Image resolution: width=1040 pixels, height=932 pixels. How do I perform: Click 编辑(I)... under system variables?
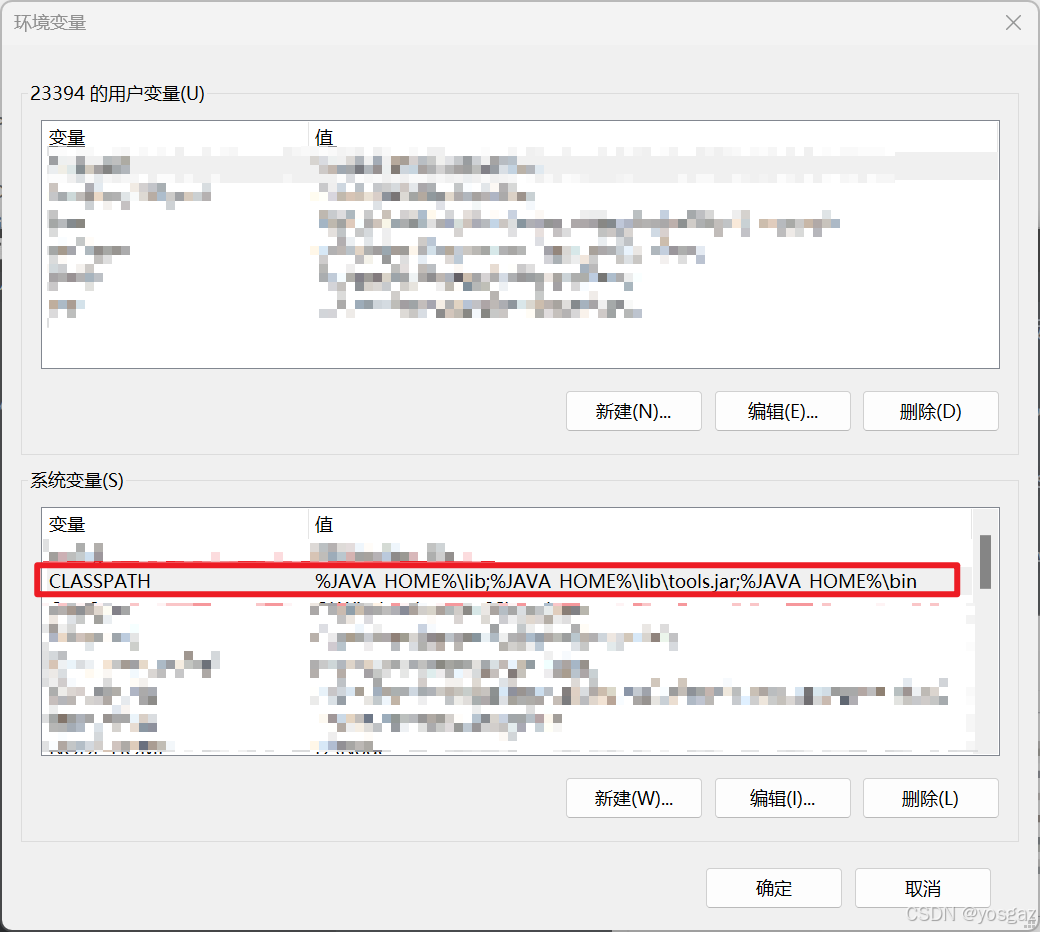[783, 798]
